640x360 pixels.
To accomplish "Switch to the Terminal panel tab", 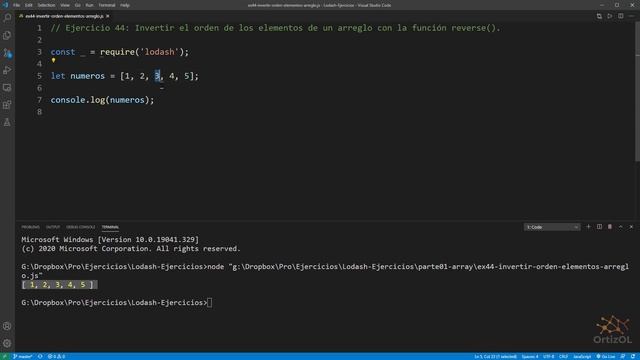I will click(x=110, y=227).
